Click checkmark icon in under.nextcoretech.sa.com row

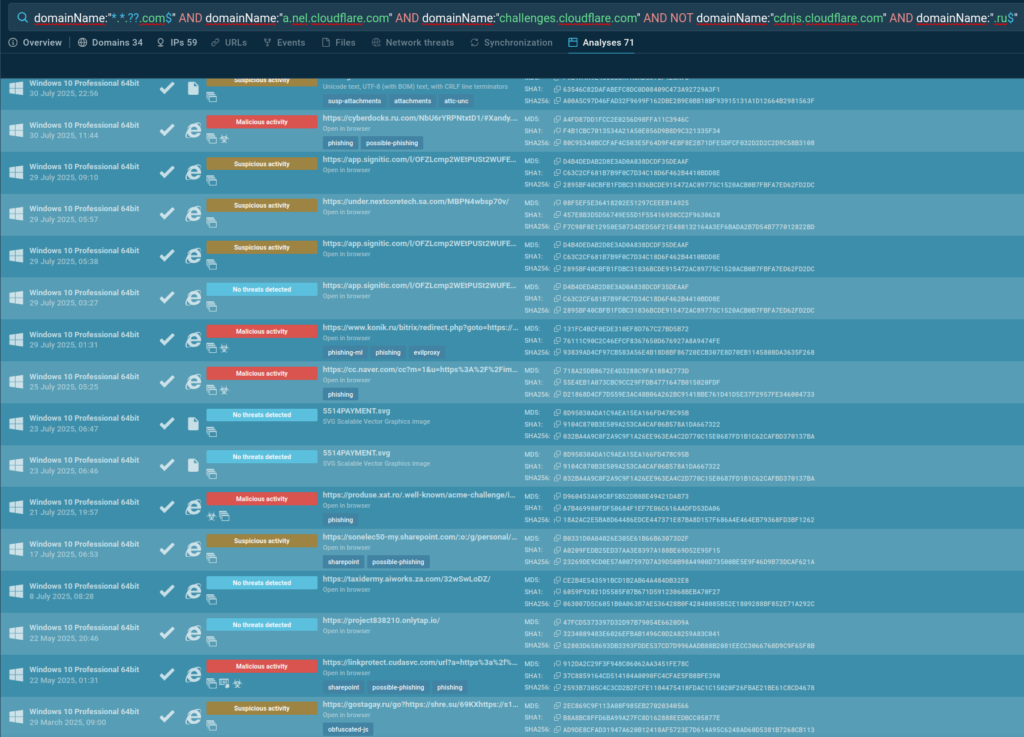(x=167, y=214)
